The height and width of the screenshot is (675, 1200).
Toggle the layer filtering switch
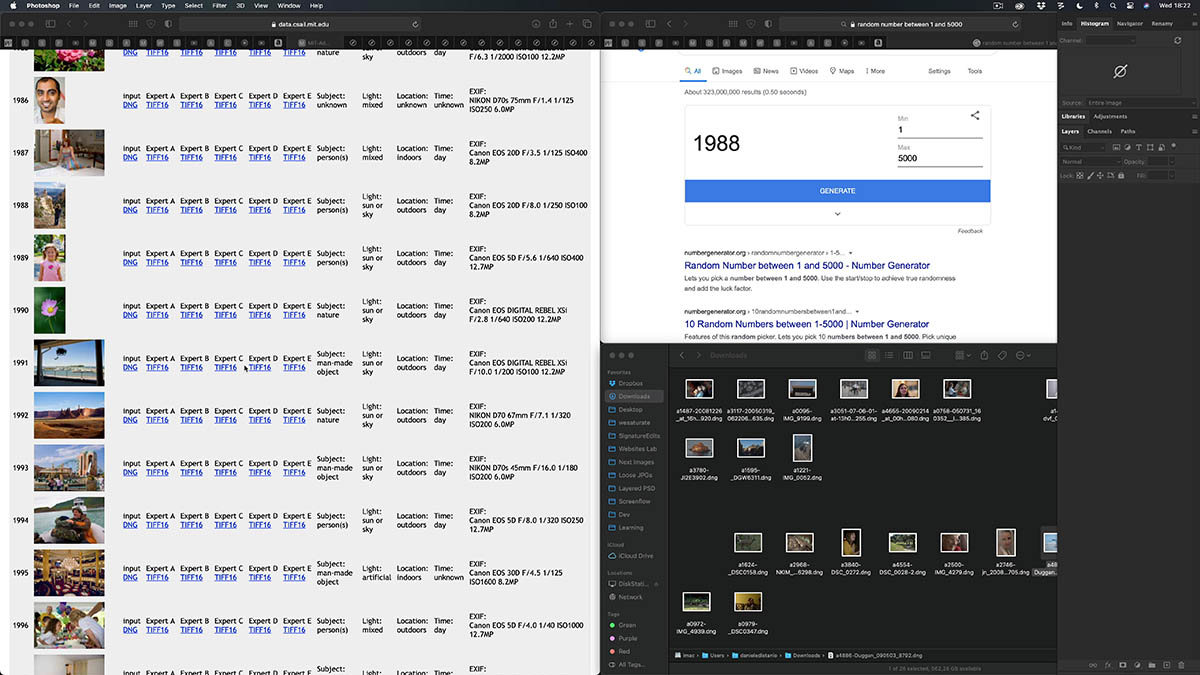coord(1173,146)
